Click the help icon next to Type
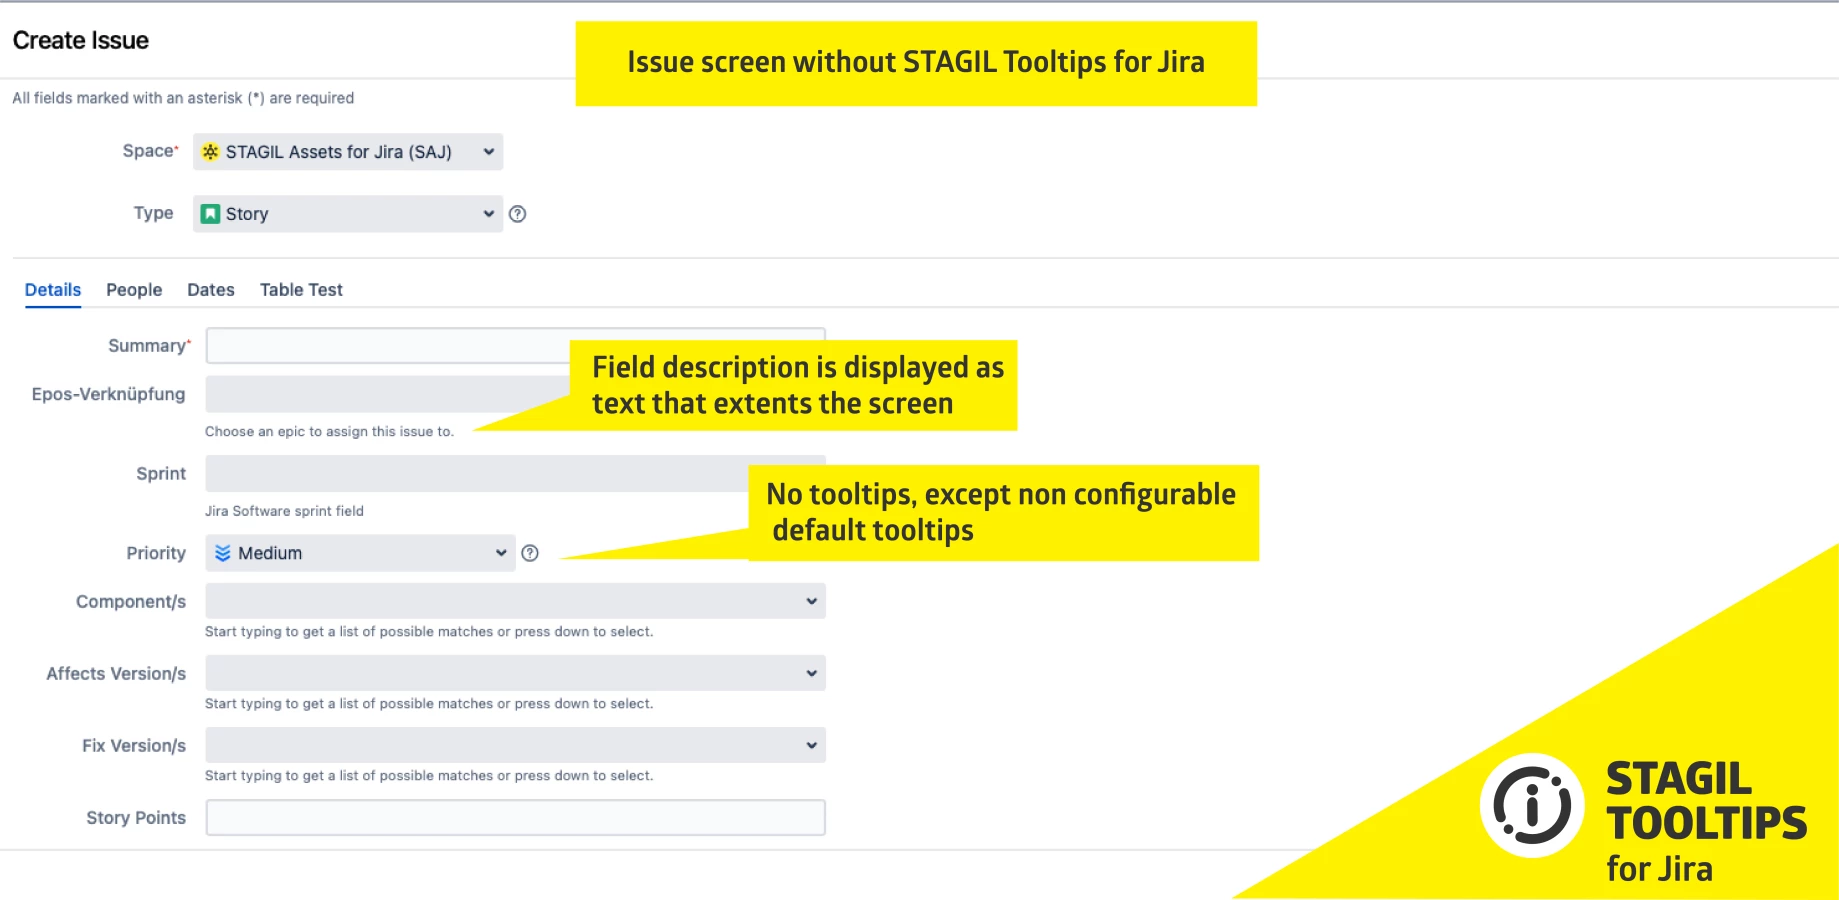Screen dimensions: 1839x900 (517, 214)
